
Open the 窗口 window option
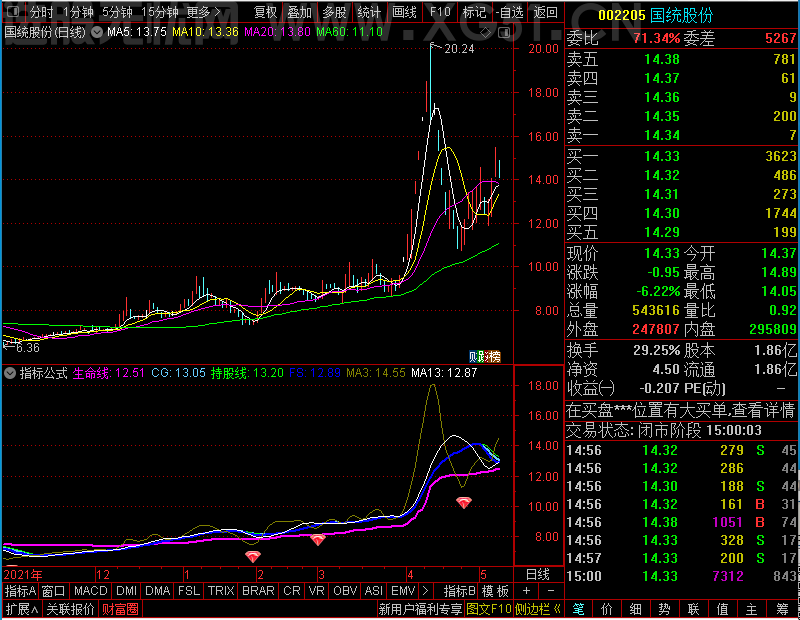pos(54,591)
